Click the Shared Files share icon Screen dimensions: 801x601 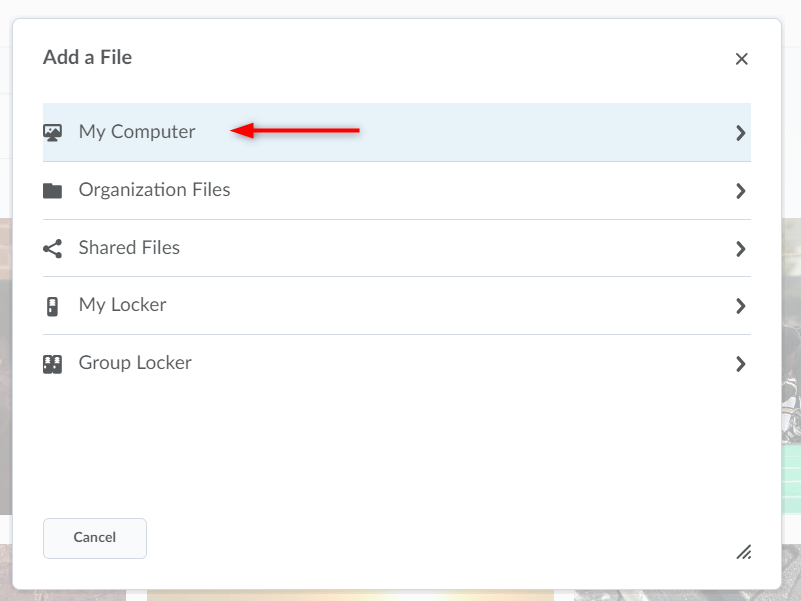(x=53, y=248)
